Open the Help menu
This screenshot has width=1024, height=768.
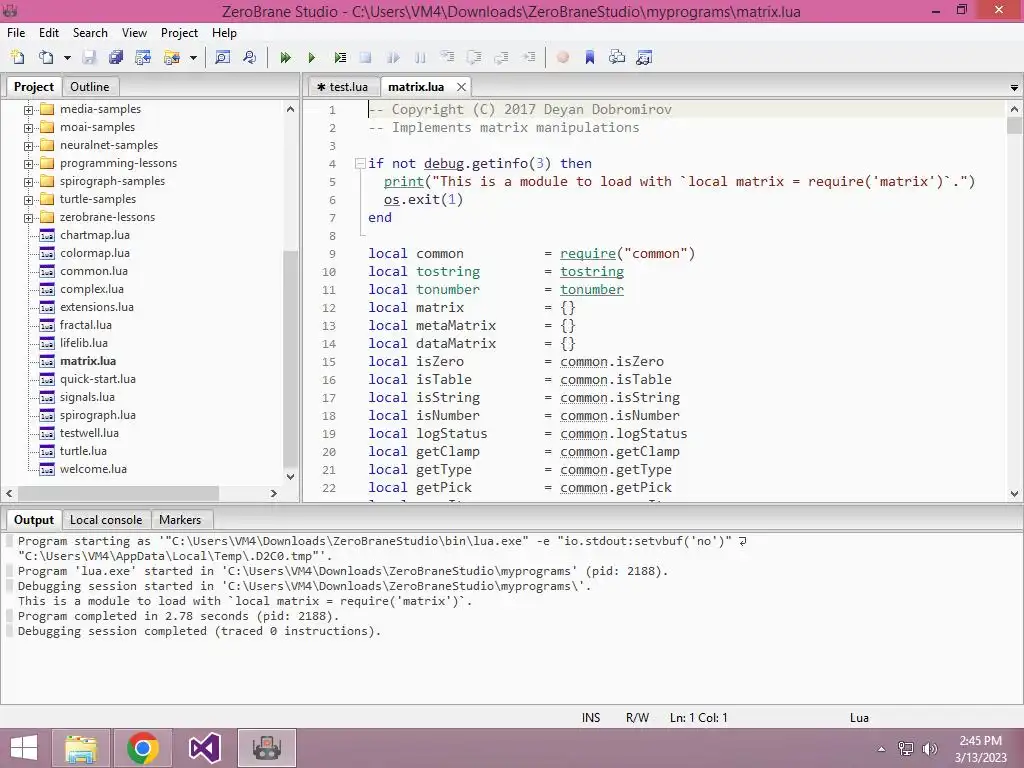click(224, 33)
